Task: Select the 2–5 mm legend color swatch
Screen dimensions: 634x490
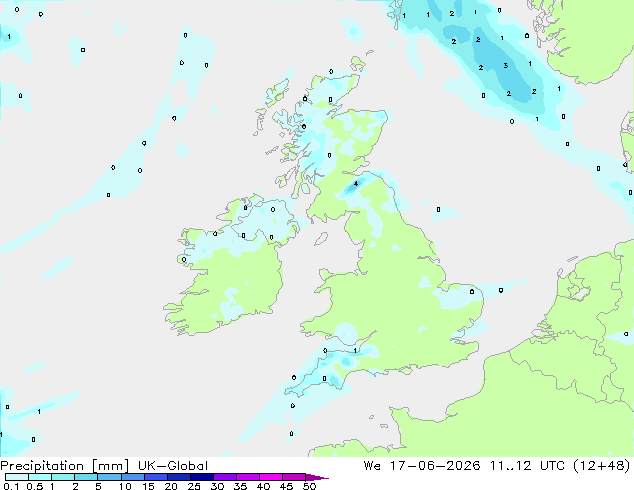Action: tap(87, 477)
